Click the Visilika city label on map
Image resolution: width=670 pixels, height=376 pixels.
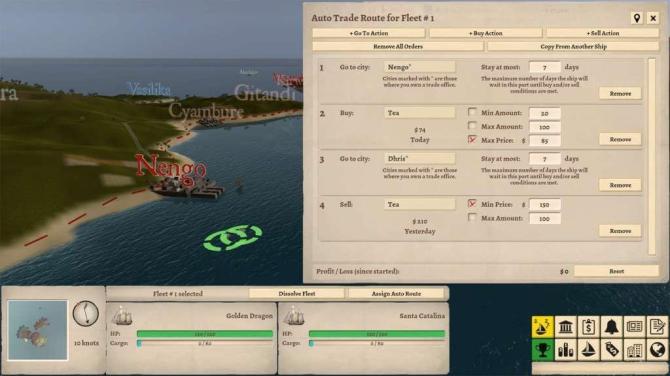pyautogui.click(x=150, y=89)
